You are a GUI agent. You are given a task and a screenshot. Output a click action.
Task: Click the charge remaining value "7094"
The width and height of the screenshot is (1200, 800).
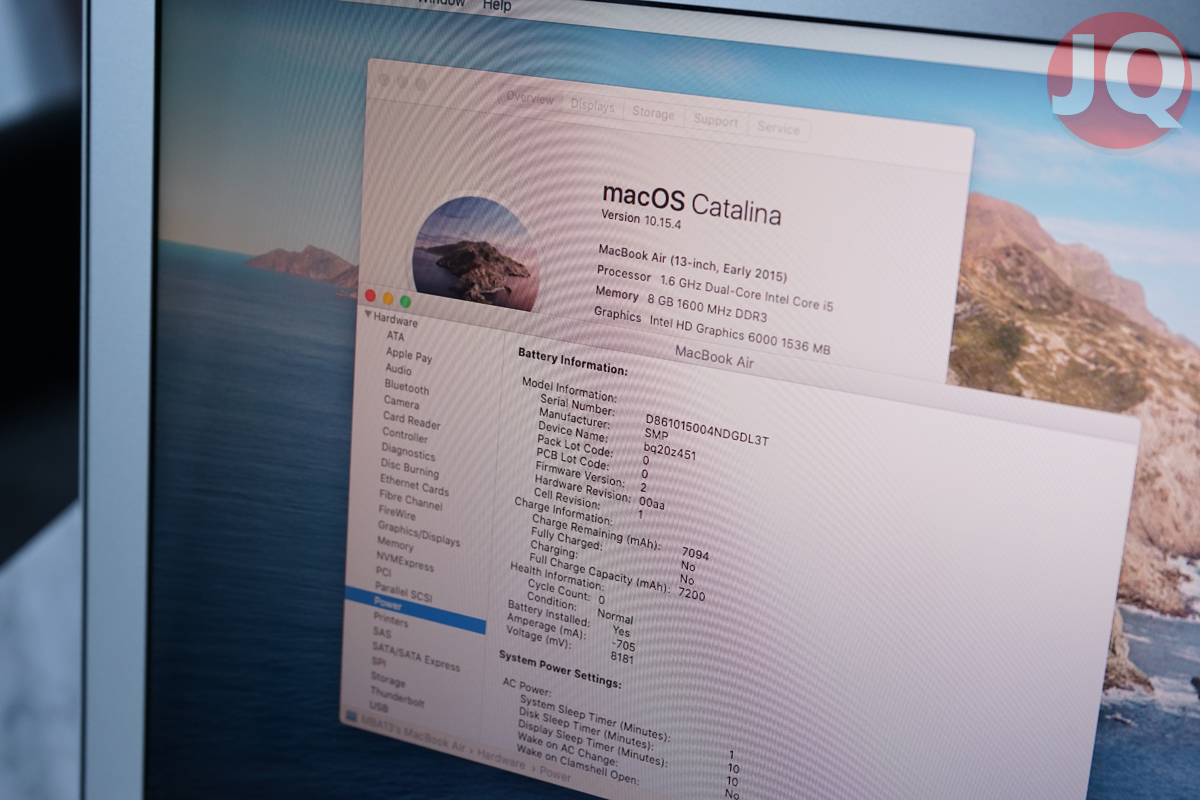(x=695, y=554)
